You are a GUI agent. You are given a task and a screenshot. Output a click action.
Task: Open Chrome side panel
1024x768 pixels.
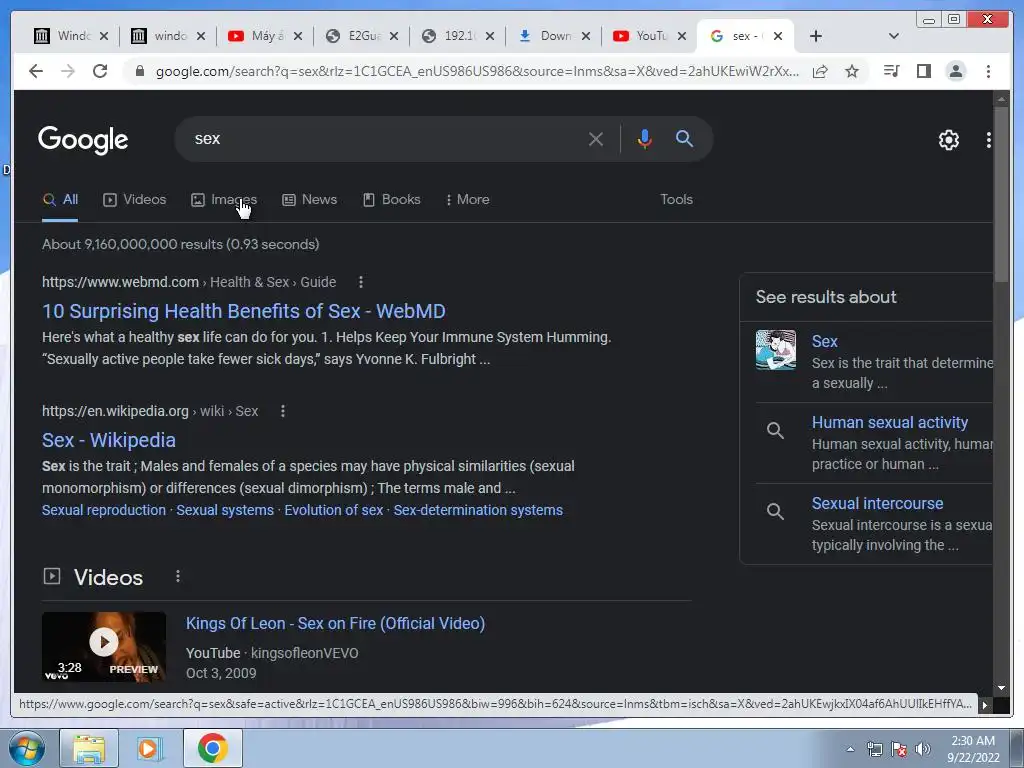923,71
